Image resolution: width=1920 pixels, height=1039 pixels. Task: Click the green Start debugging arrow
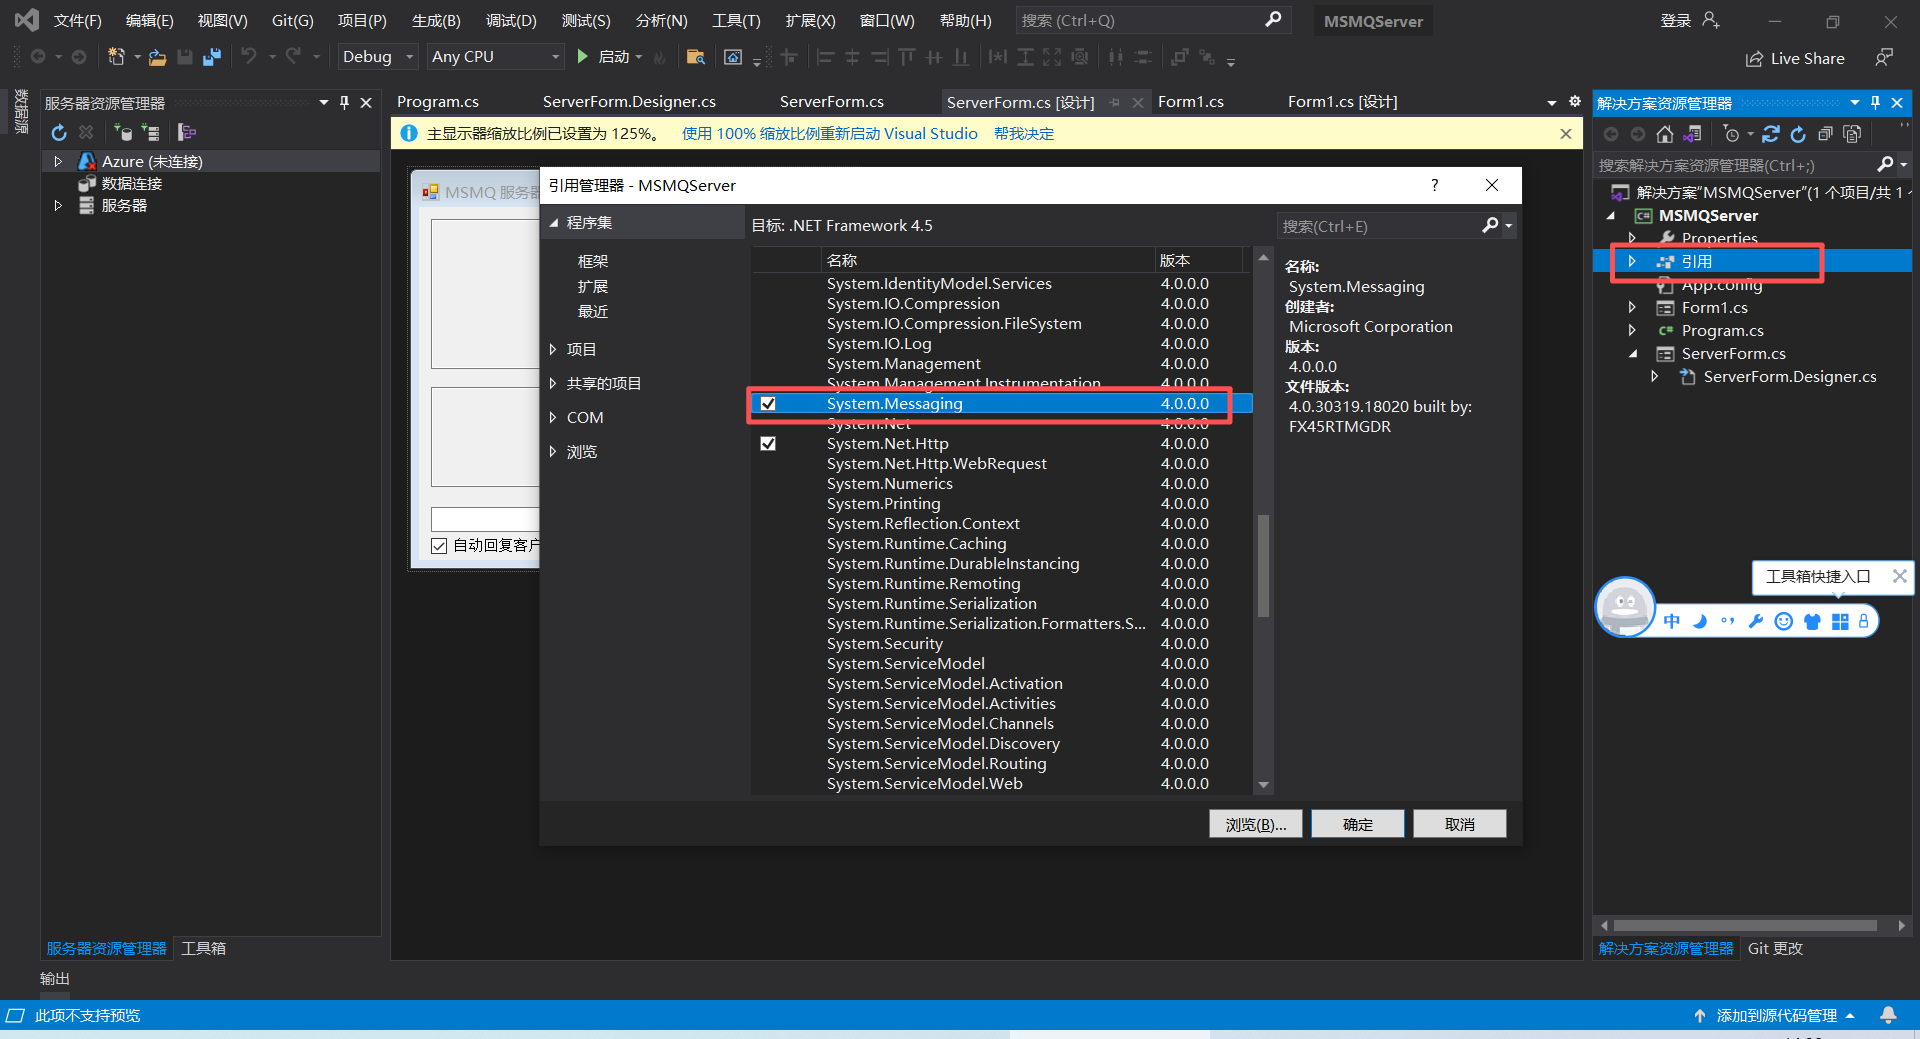(x=582, y=57)
